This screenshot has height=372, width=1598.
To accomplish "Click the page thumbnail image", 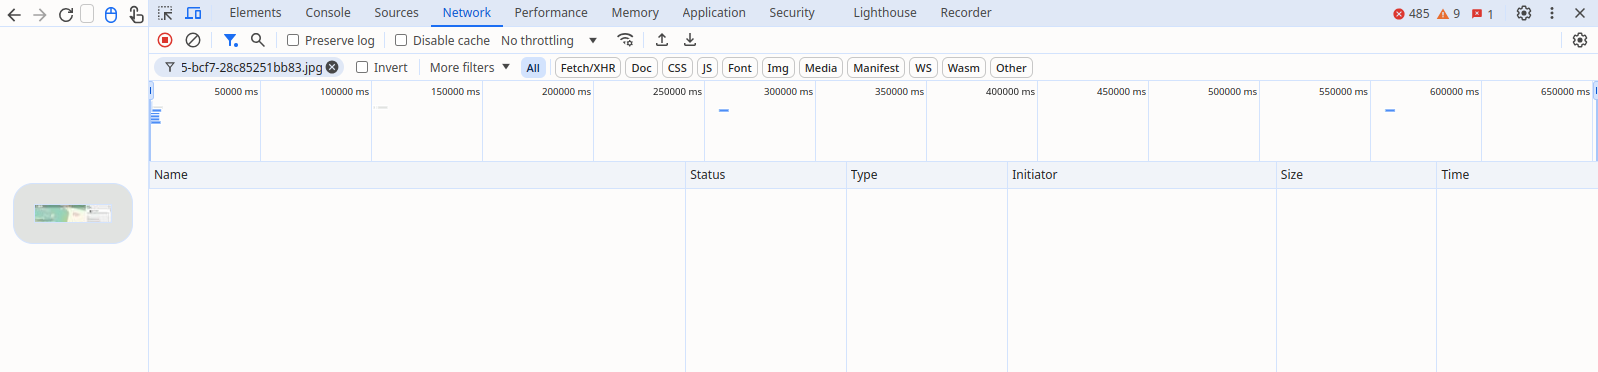I will (x=73, y=213).
